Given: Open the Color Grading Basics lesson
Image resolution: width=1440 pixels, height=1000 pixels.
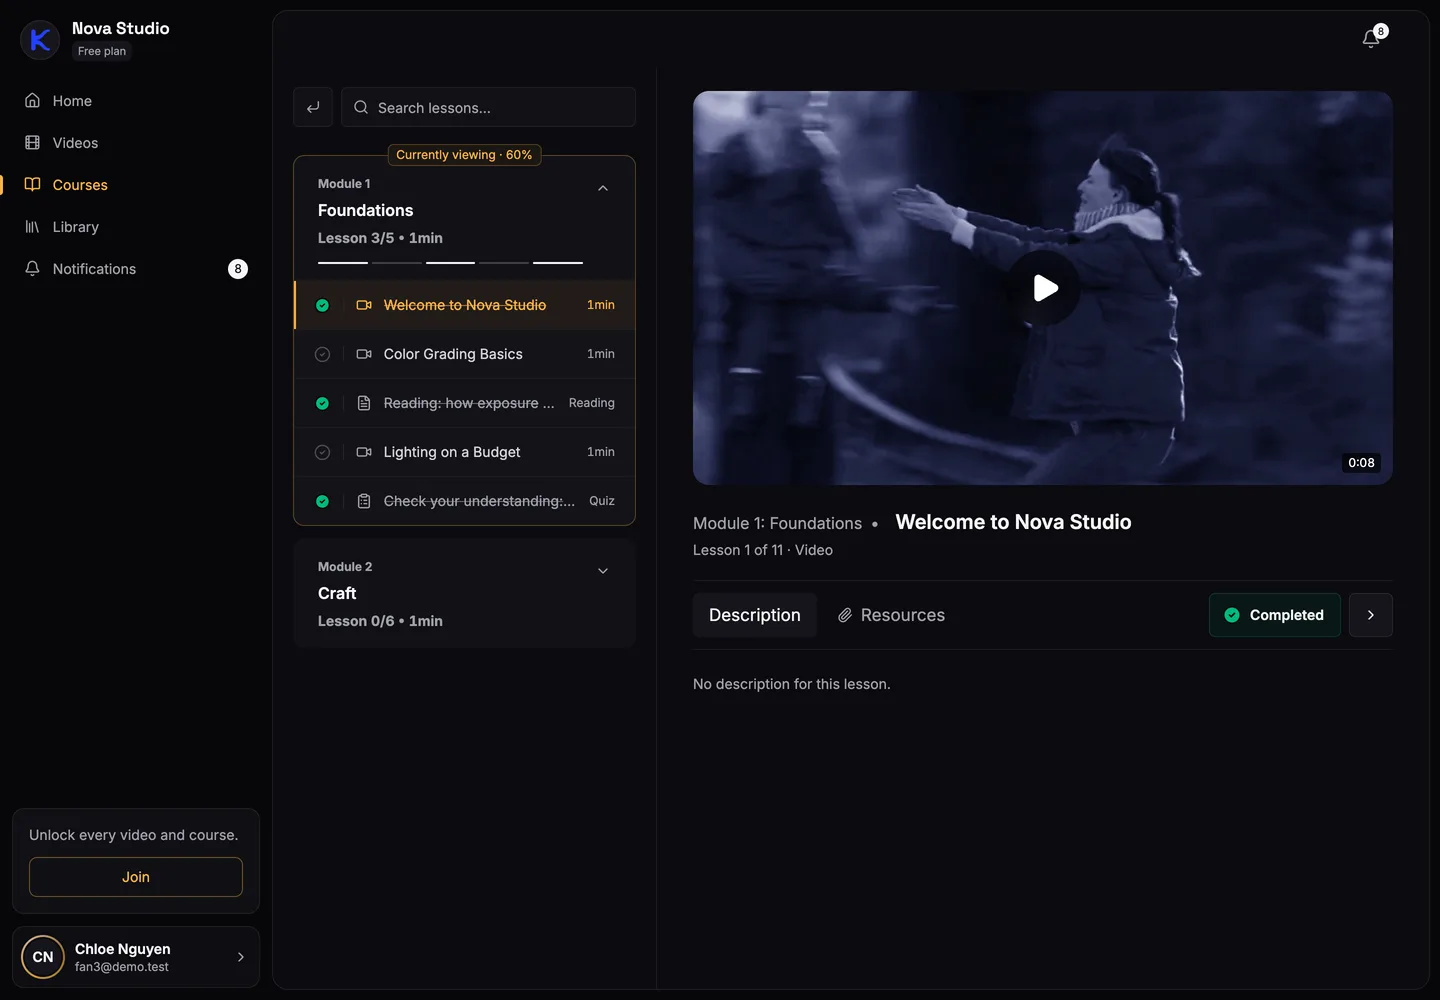Looking at the screenshot, I should 465,354.
